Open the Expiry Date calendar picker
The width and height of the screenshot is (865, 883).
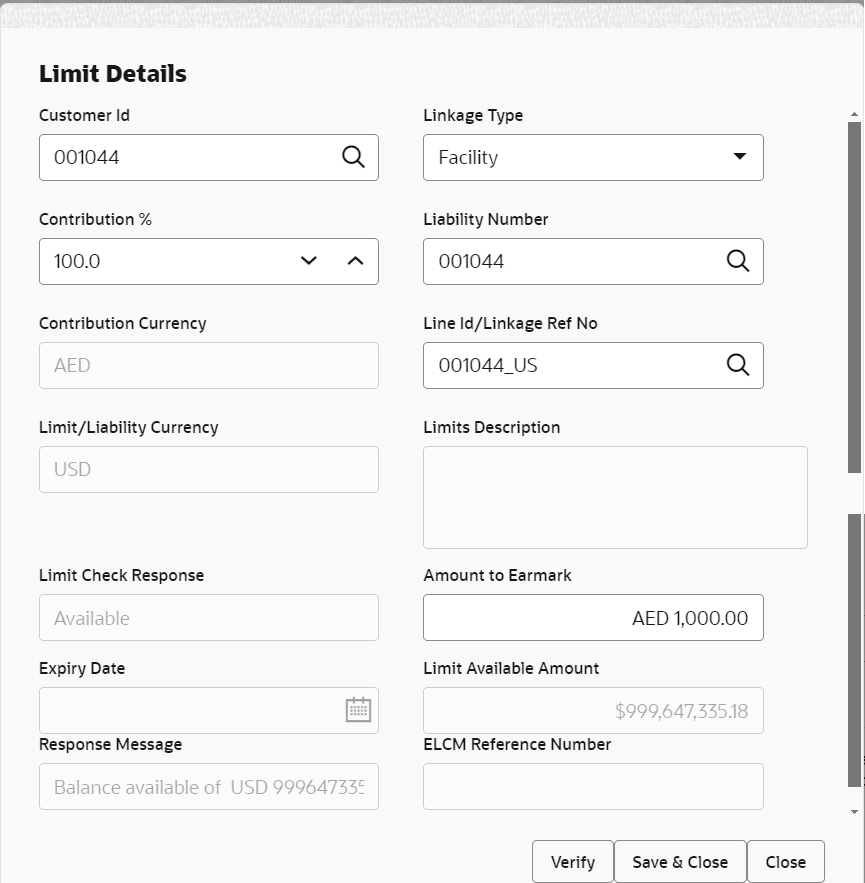pos(358,710)
